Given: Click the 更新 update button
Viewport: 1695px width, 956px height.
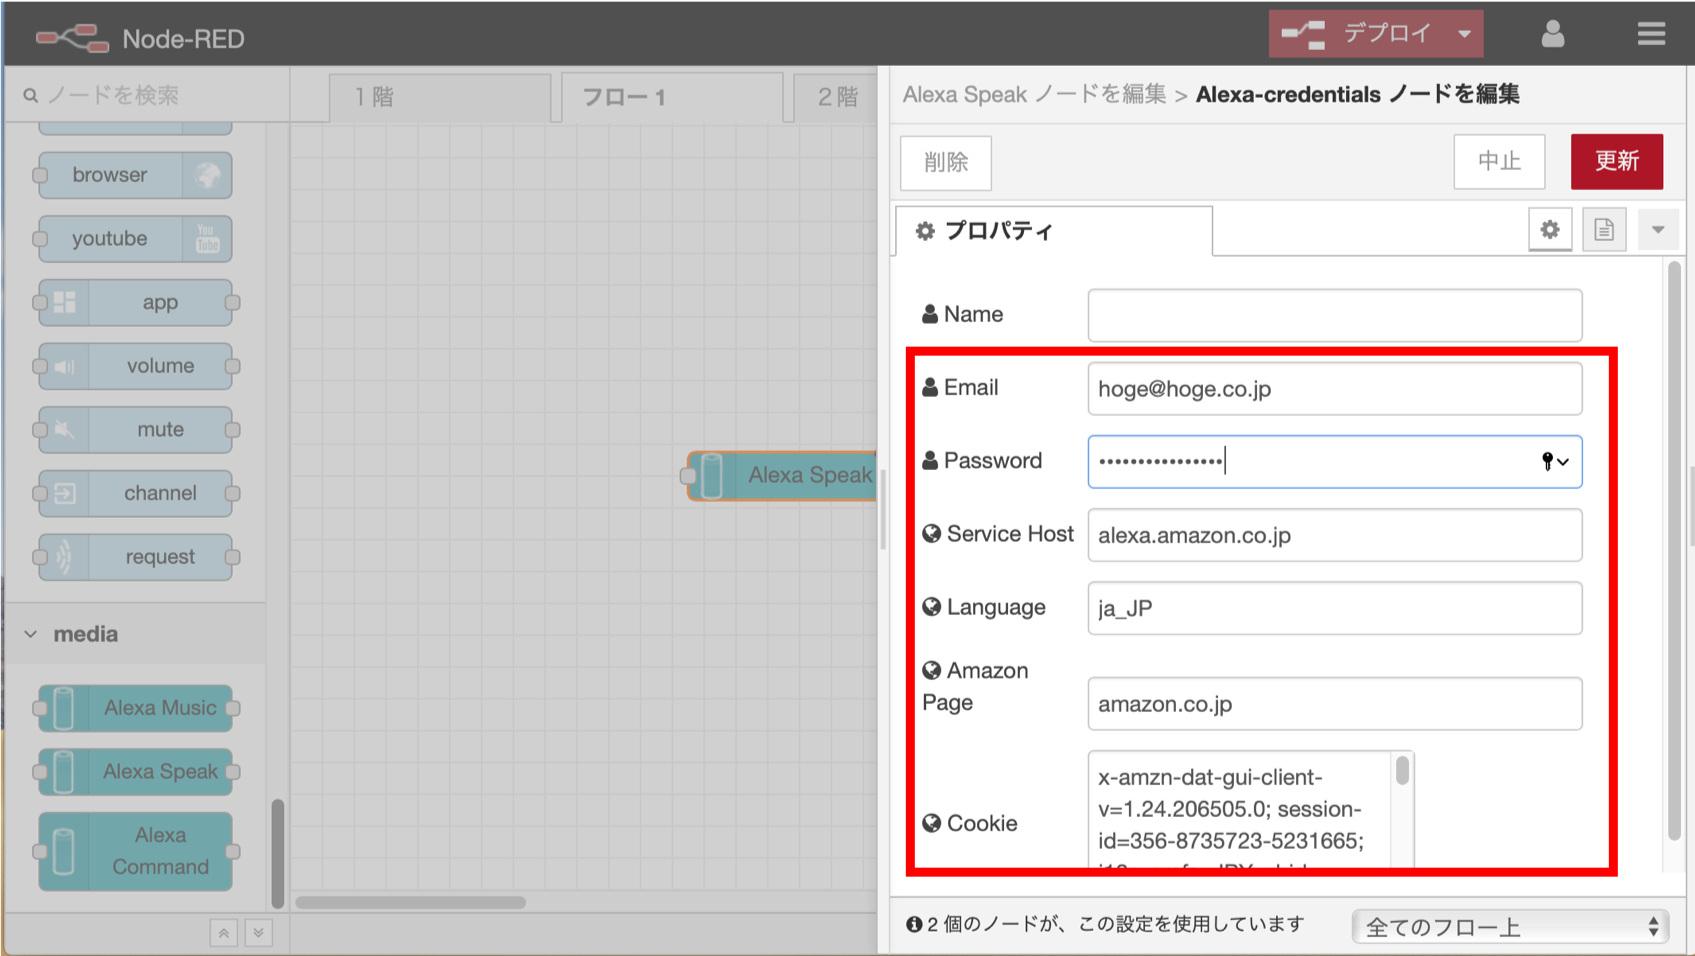Looking at the screenshot, I should click(1617, 161).
